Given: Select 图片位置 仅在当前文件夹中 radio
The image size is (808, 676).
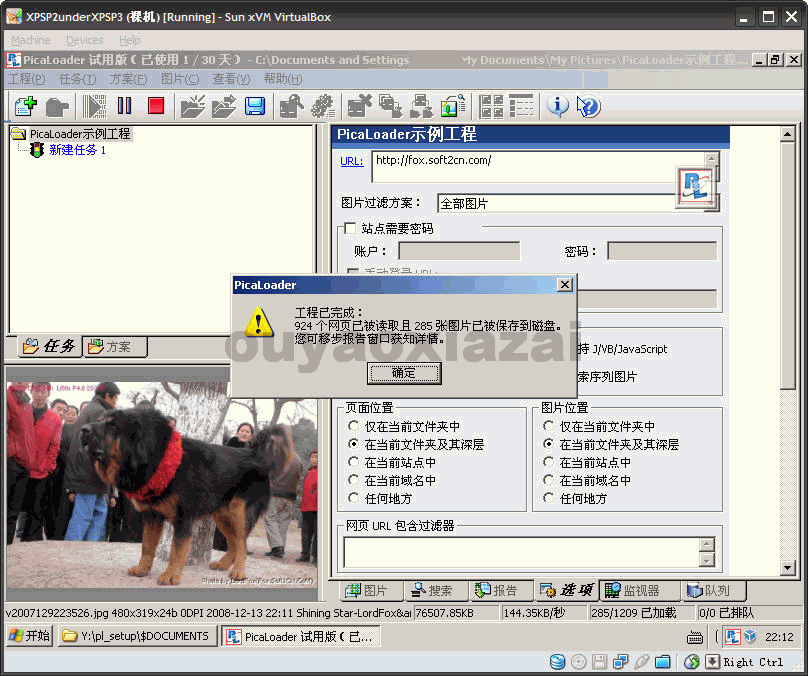Looking at the screenshot, I should (x=549, y=426).
